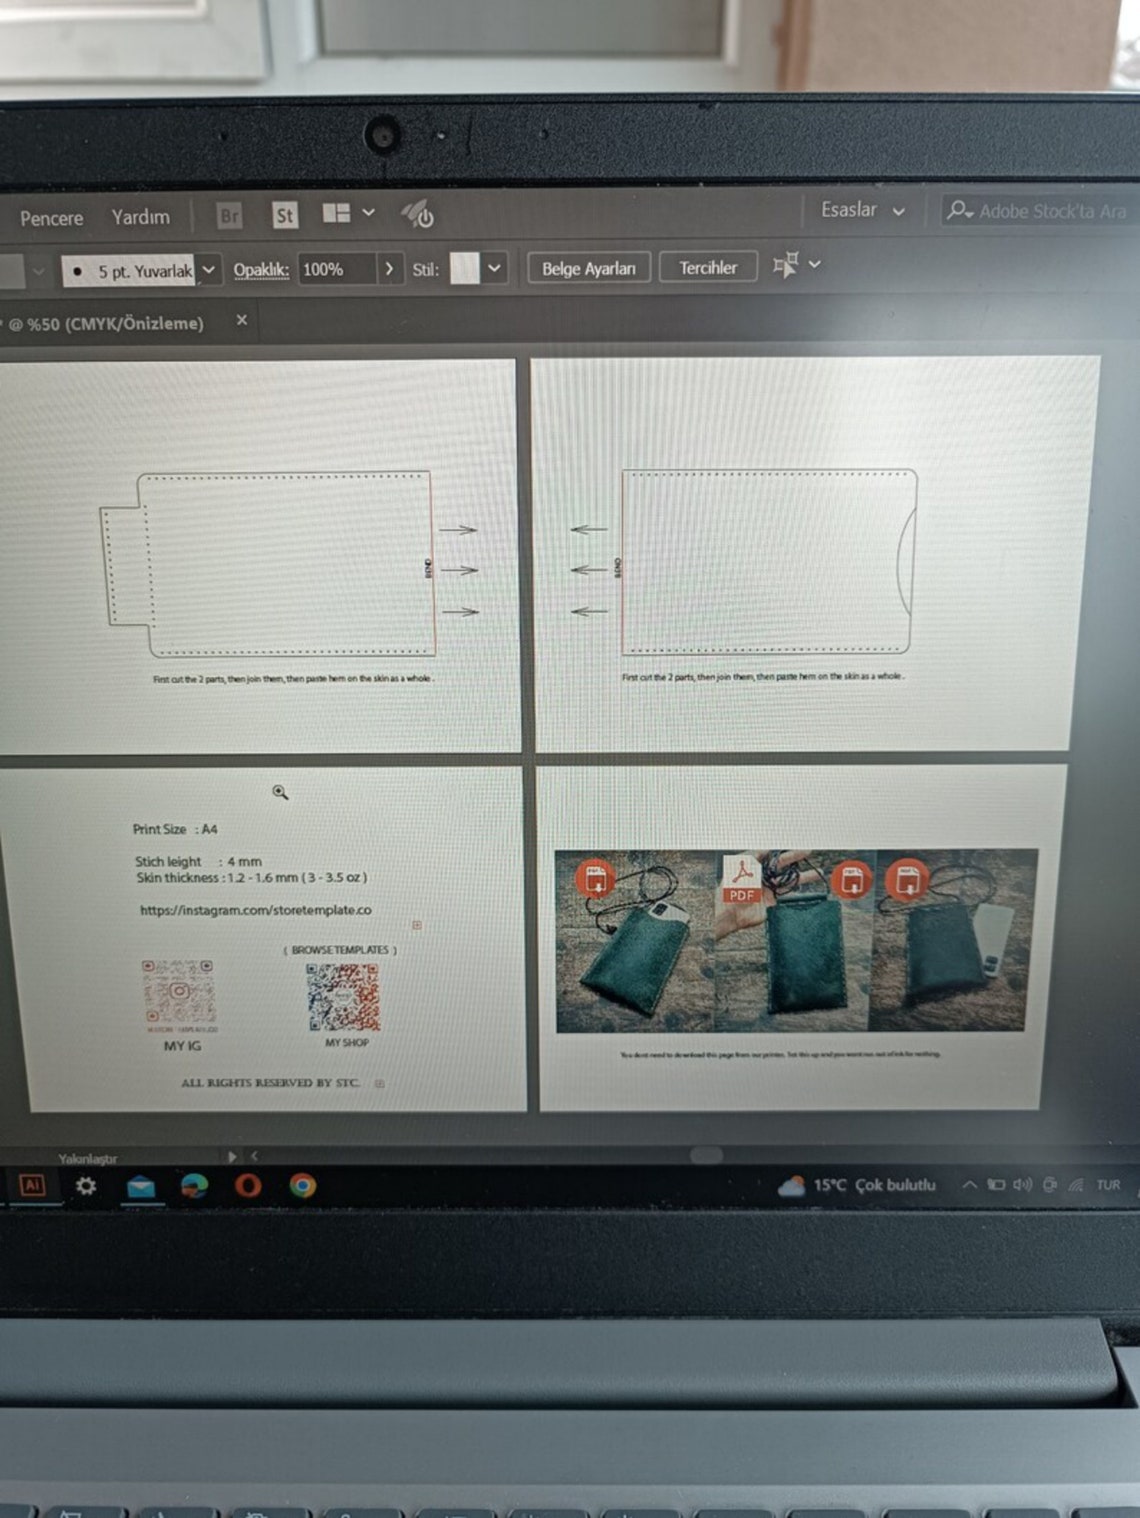
Task: Click the GPU performance rocket icon
Action: [x=417, y=213]
